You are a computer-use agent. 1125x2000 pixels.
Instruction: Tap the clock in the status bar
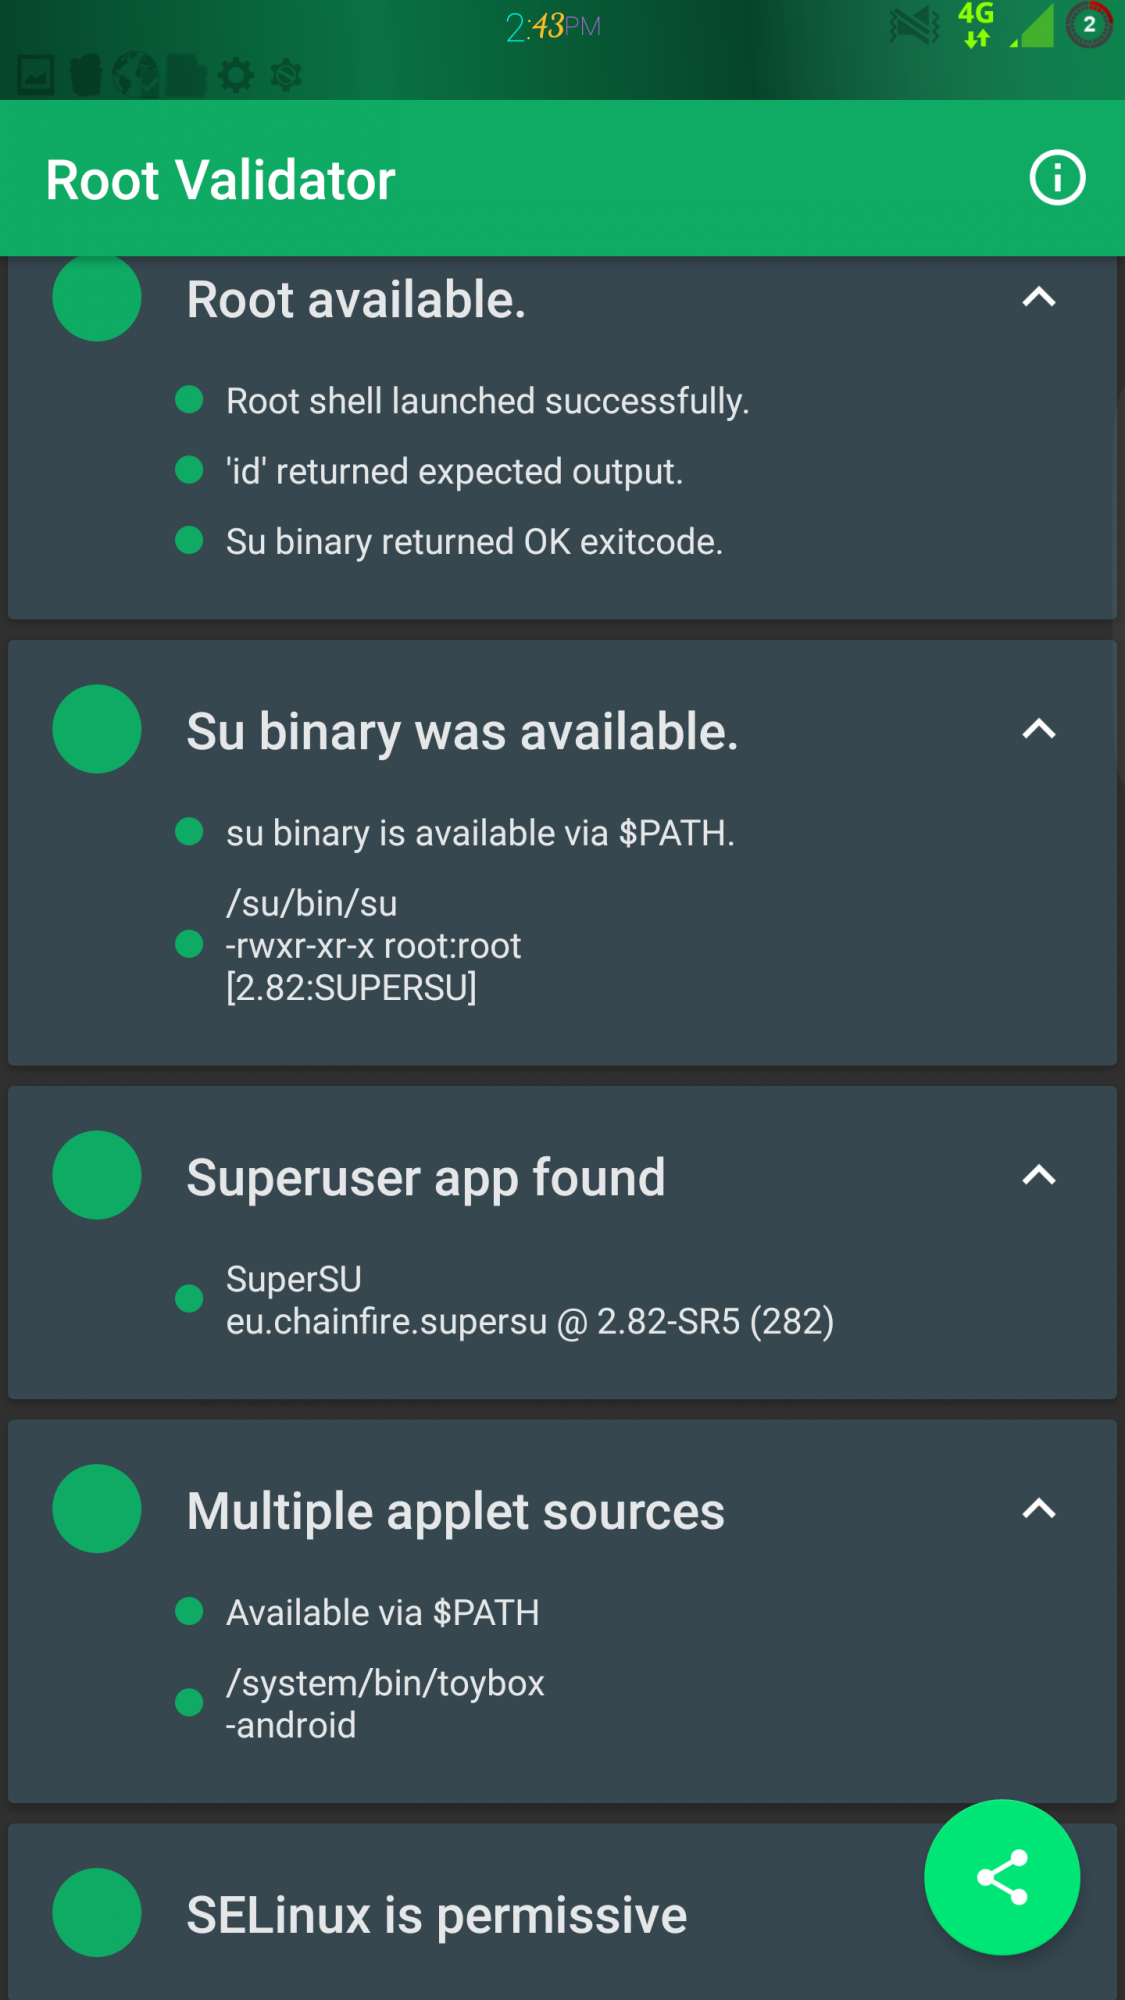point(553,26)
